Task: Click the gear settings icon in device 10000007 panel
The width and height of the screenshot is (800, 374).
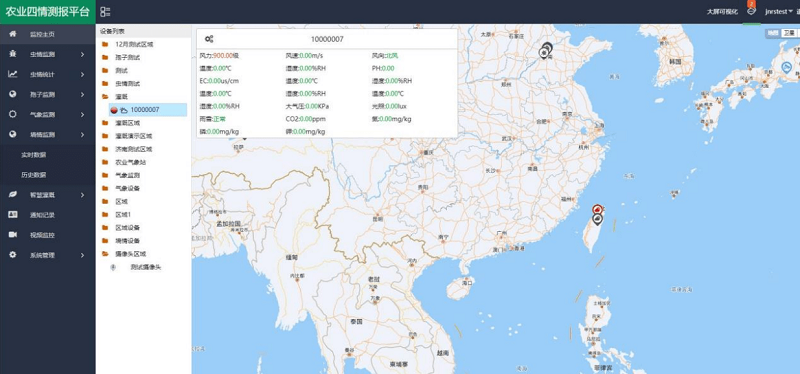Action: (209, 39)
